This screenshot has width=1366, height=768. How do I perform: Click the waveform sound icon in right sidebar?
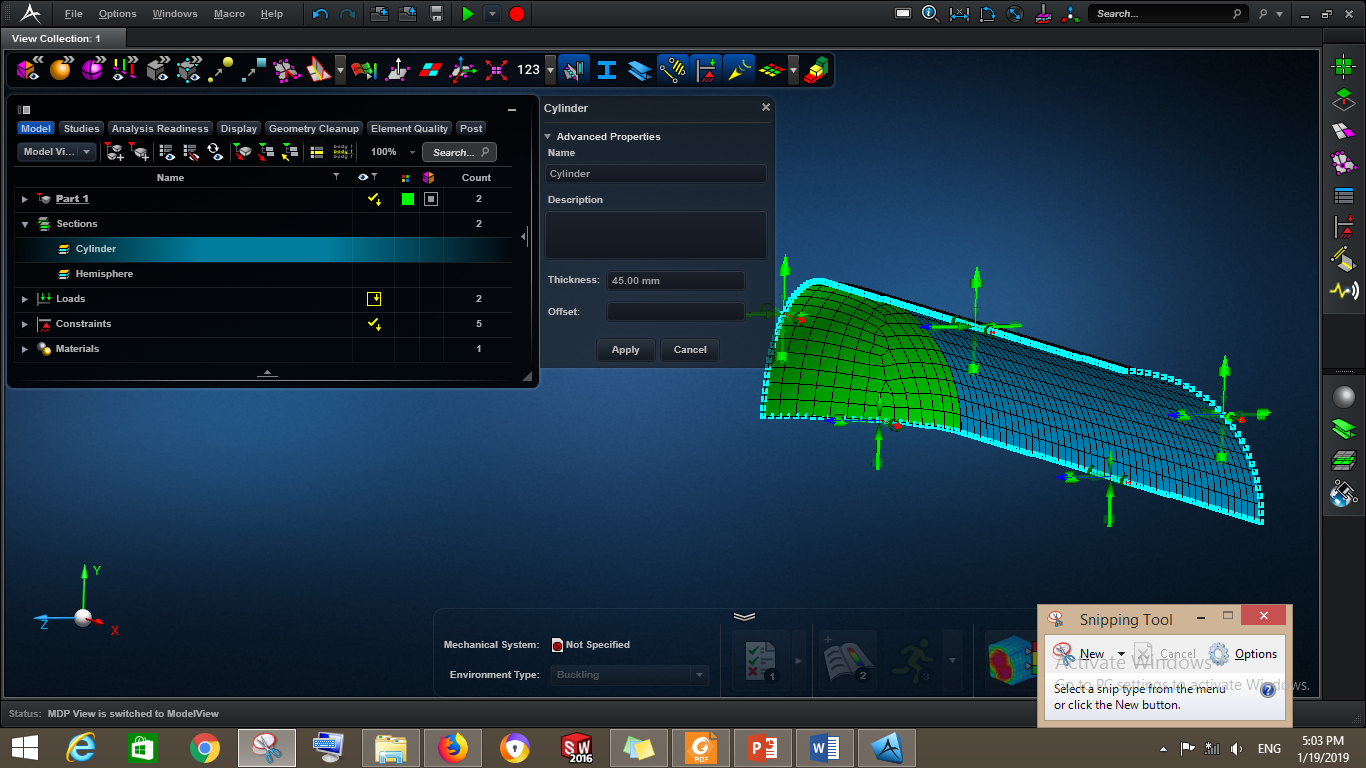(1343, 291)
